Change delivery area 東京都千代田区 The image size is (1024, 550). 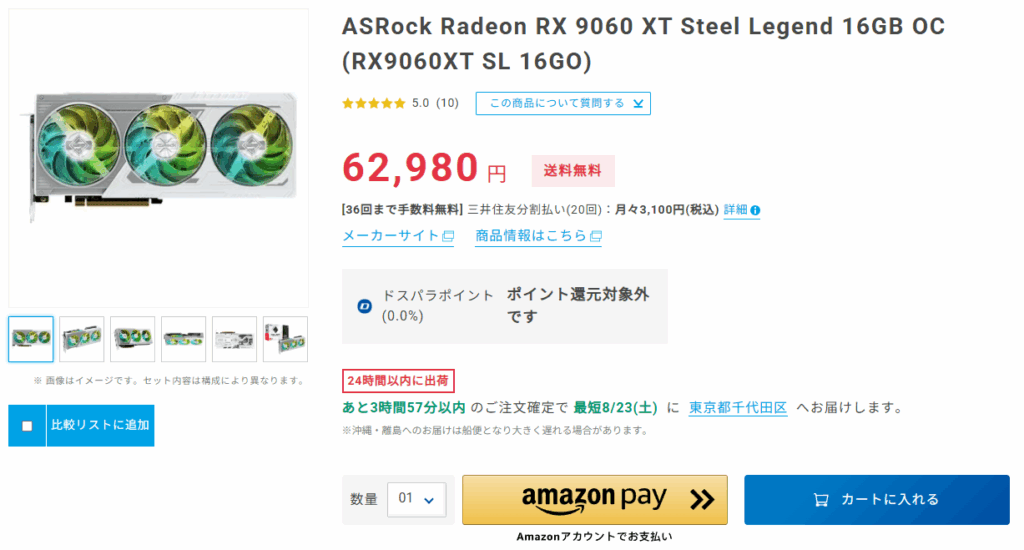tap(738, 408)
